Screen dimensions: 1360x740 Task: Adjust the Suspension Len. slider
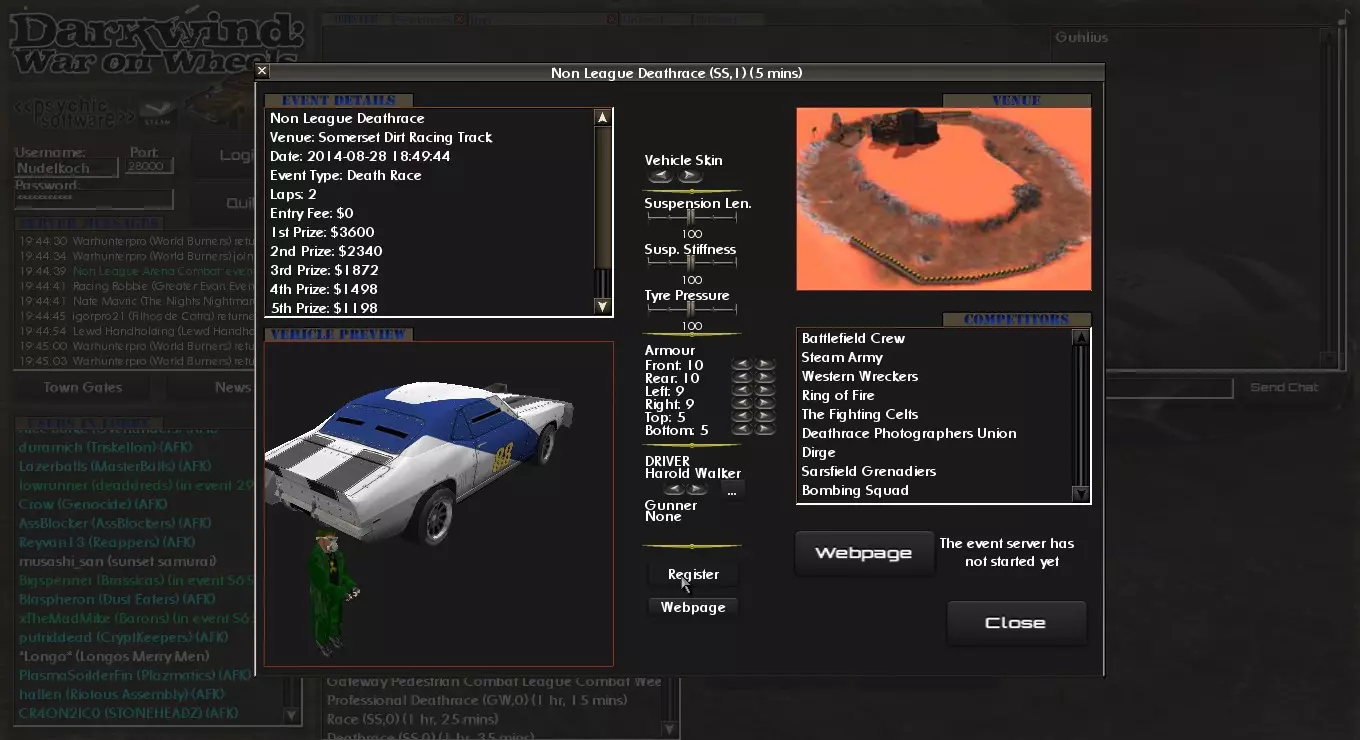coord(692,217)
